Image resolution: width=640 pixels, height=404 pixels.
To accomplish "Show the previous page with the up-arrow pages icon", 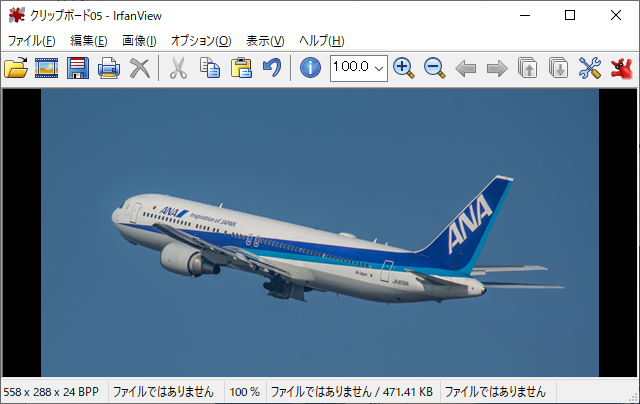I will (528, 68).
